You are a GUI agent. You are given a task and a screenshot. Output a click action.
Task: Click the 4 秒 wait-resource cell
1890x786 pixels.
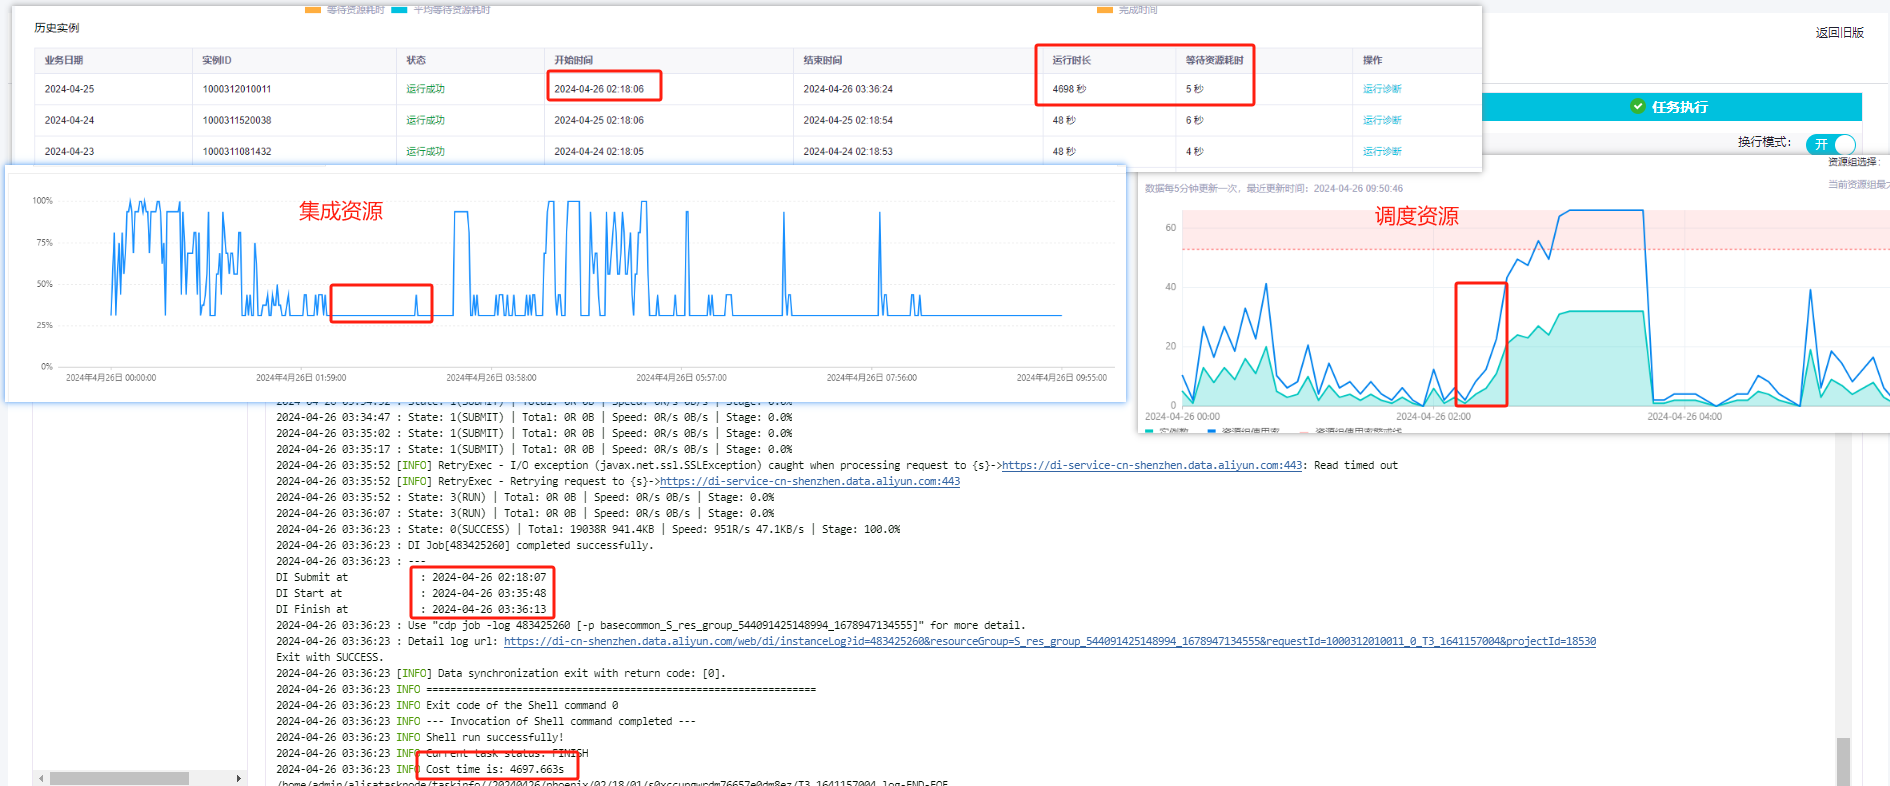pos(1195,151)
